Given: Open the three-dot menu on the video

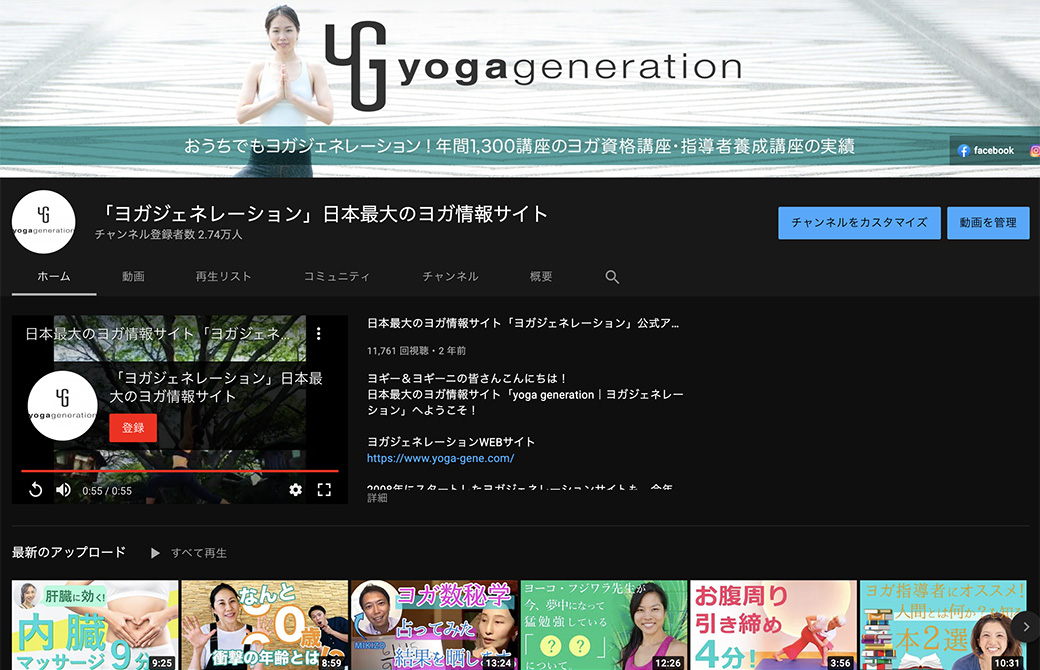Looking at the screenshot, I should coord(319,334).
